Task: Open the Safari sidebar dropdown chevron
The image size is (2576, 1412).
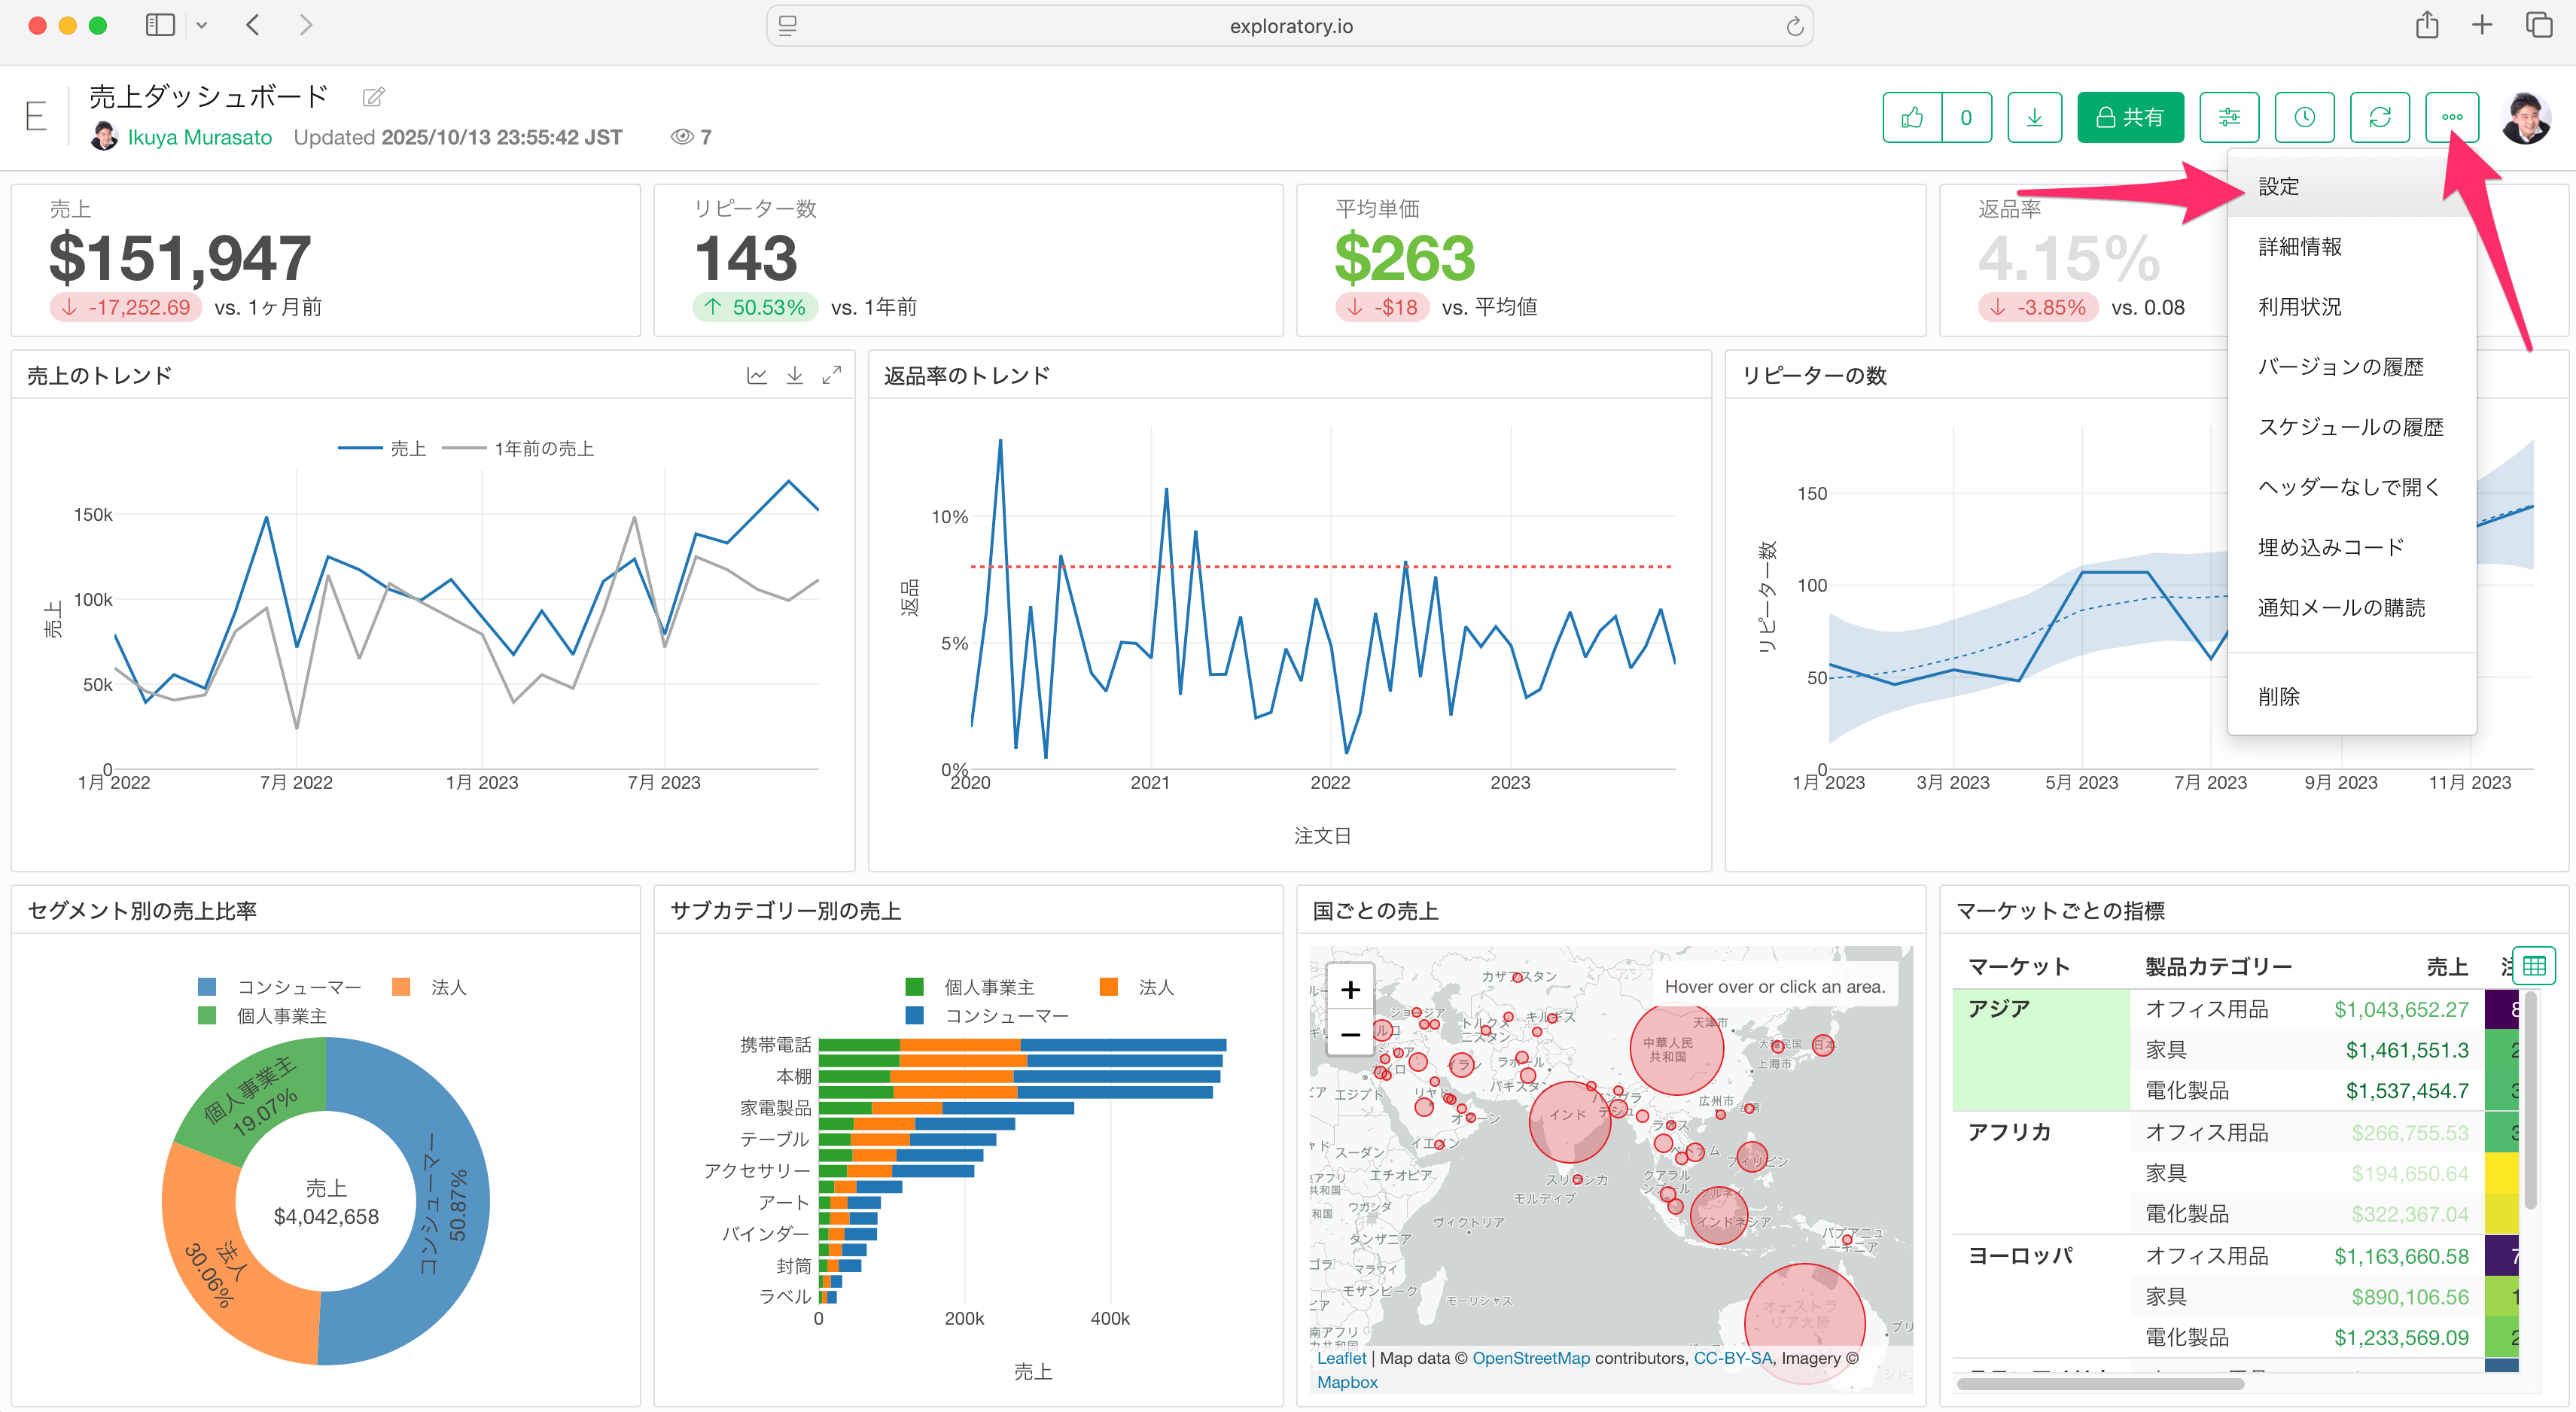Action: click(x=201, y=26)
